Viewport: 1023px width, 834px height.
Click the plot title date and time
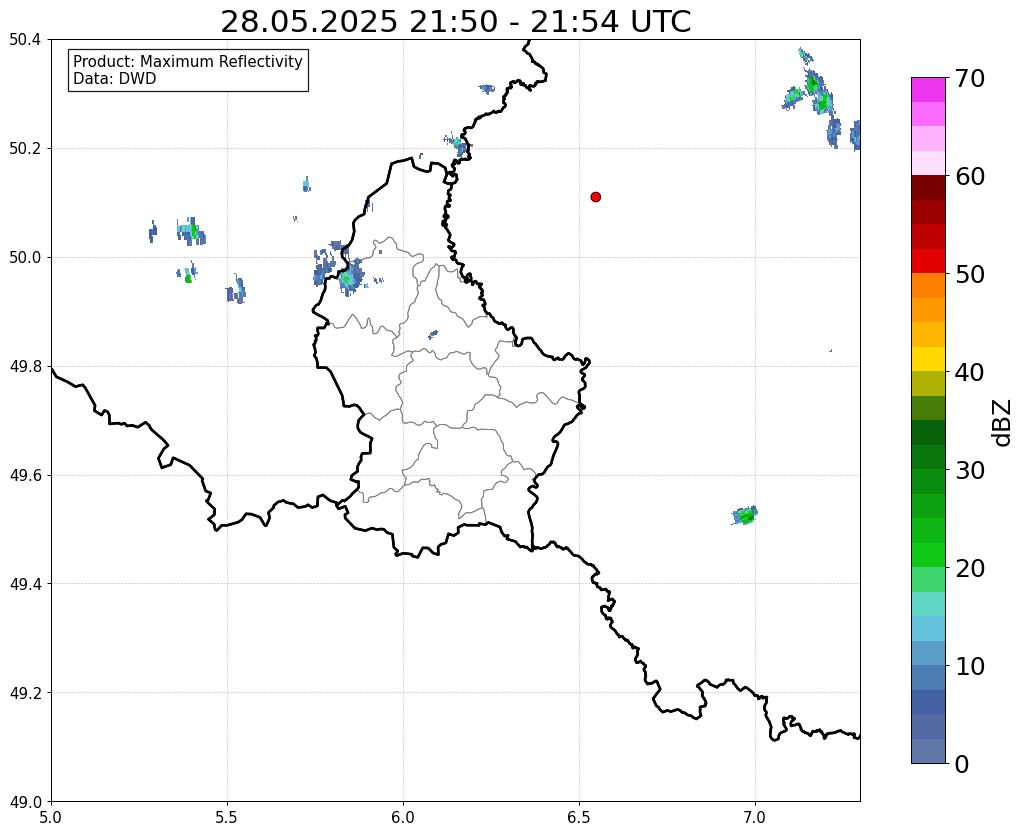tap(455, 22)
